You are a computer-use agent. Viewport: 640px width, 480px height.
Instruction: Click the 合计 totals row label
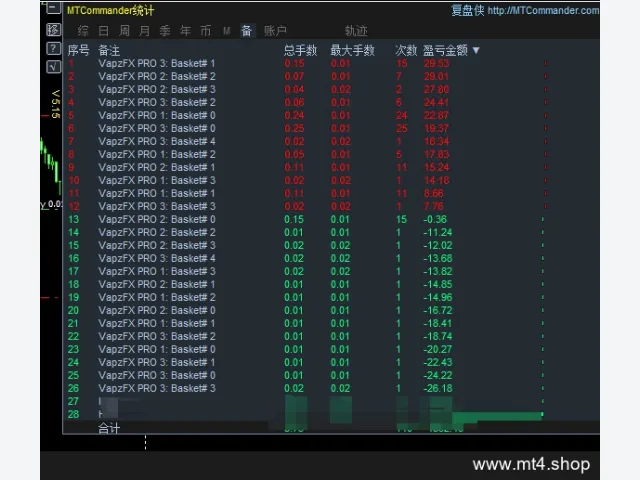click(x=109, y=428)
